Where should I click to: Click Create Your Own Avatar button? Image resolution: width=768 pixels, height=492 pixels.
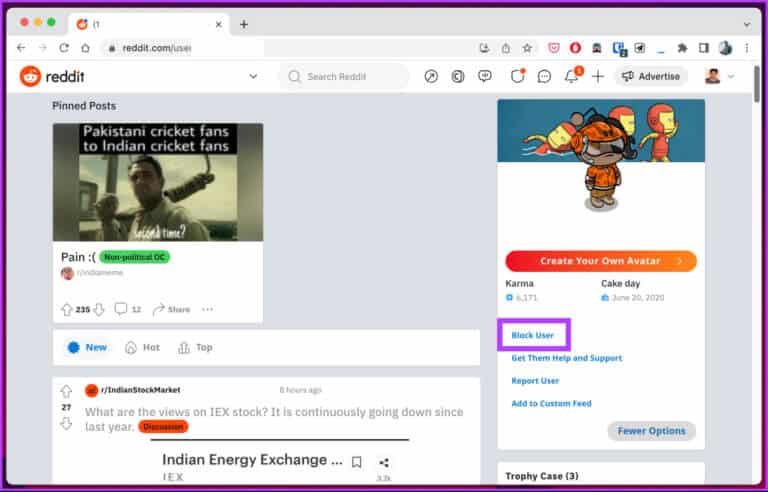601,261
